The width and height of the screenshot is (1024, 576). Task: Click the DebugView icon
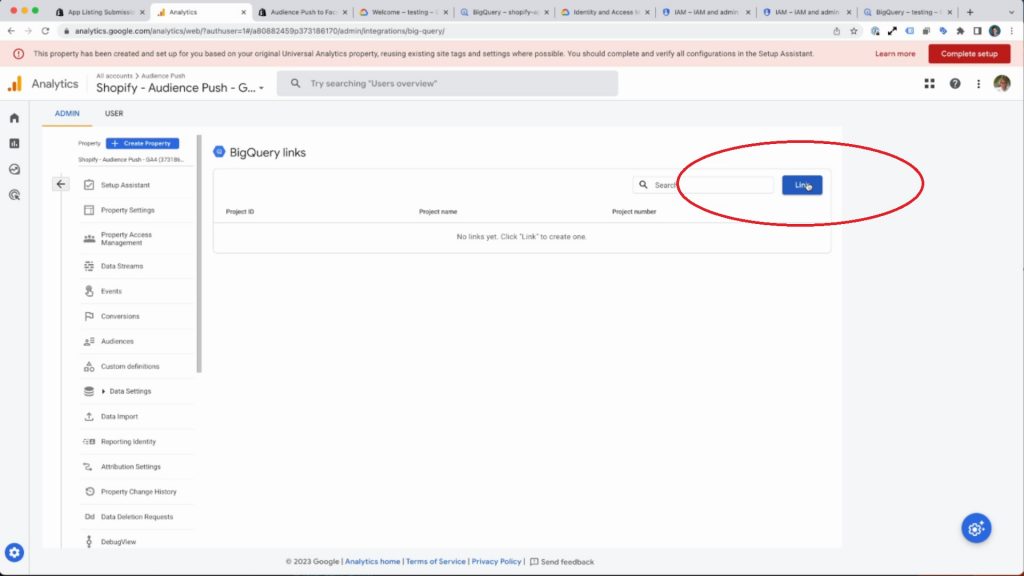coord(89,541)
